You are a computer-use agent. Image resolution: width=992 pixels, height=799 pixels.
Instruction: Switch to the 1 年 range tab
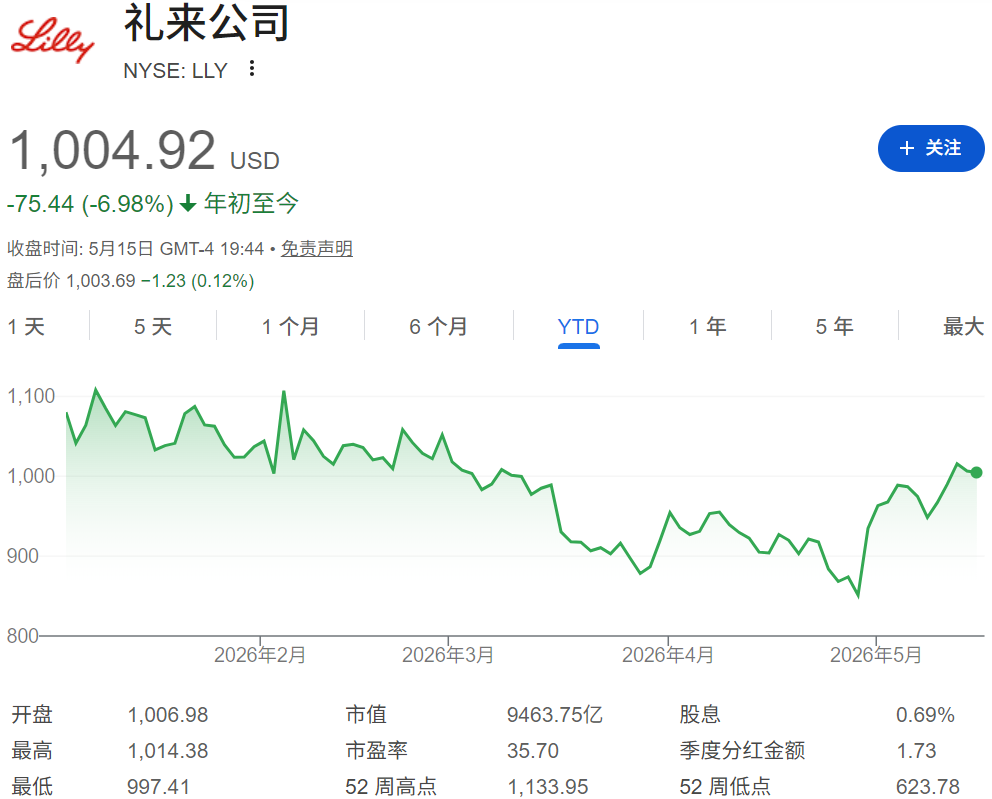tap(707, 326)
